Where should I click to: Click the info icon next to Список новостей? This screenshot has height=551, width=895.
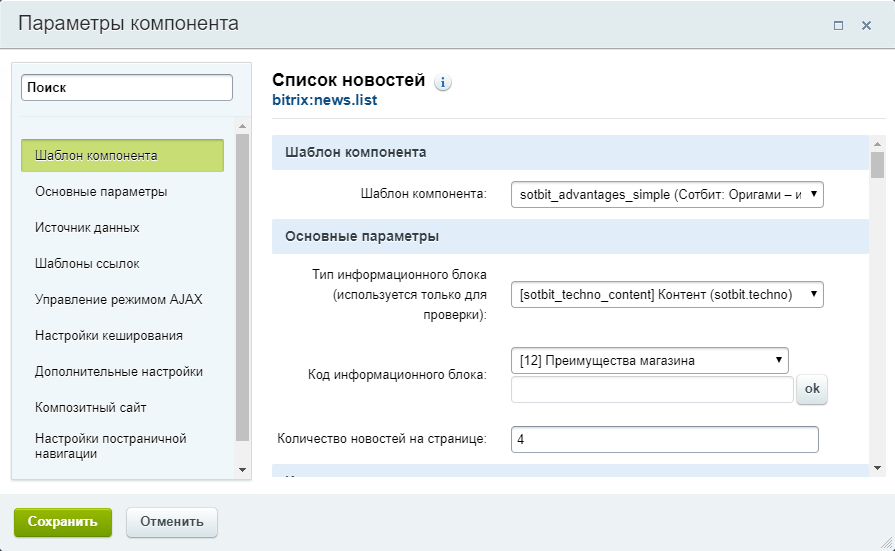point(442,82)
